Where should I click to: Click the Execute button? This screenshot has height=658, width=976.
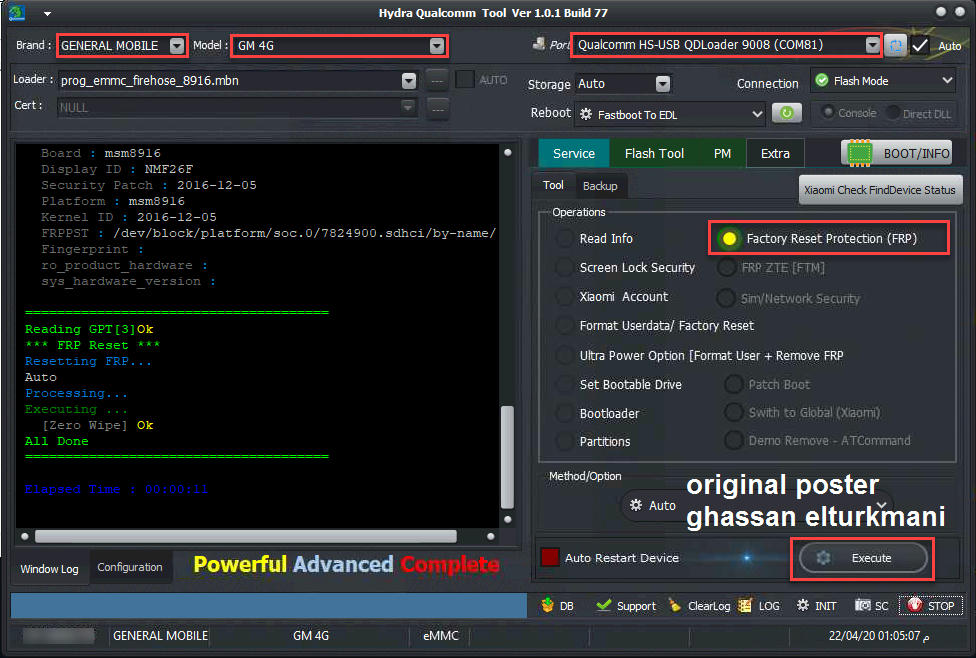pyautogui.click(x=863, y=558)
